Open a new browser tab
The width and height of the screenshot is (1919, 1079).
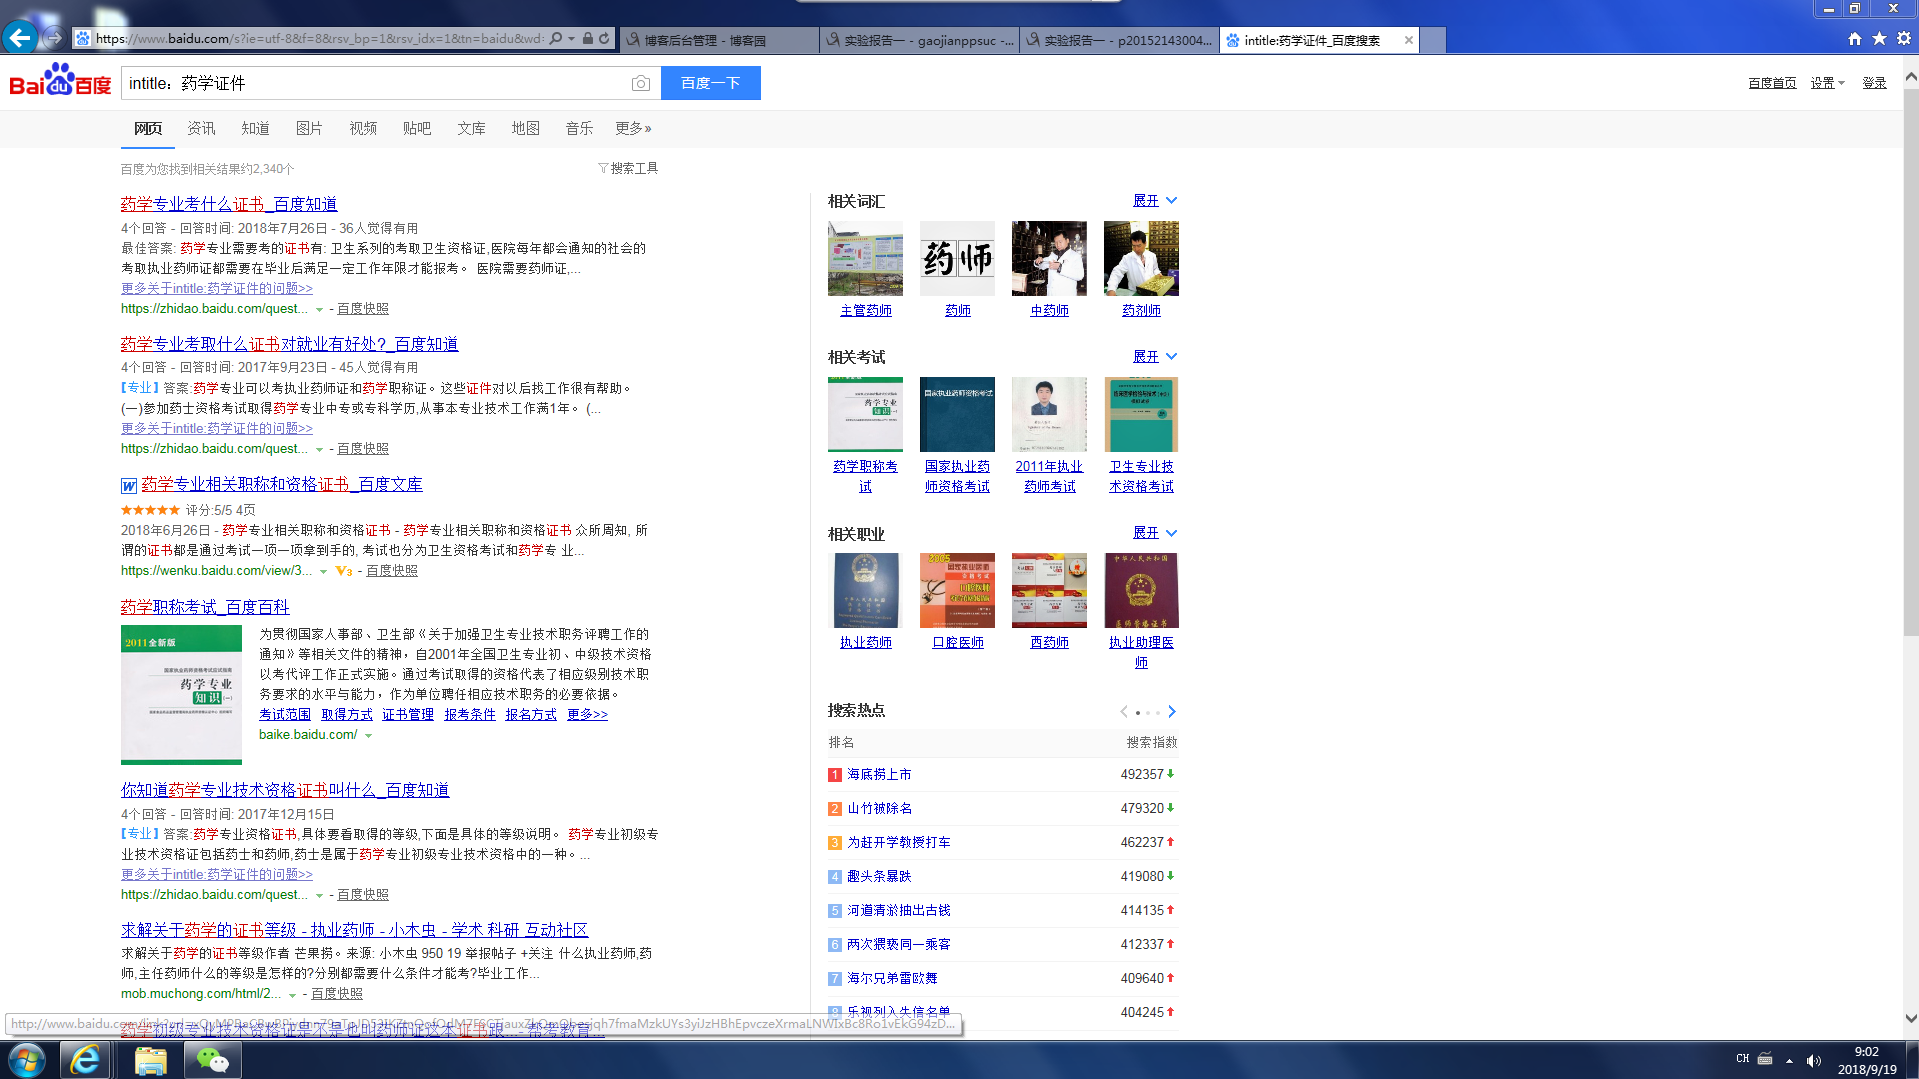1433,40
